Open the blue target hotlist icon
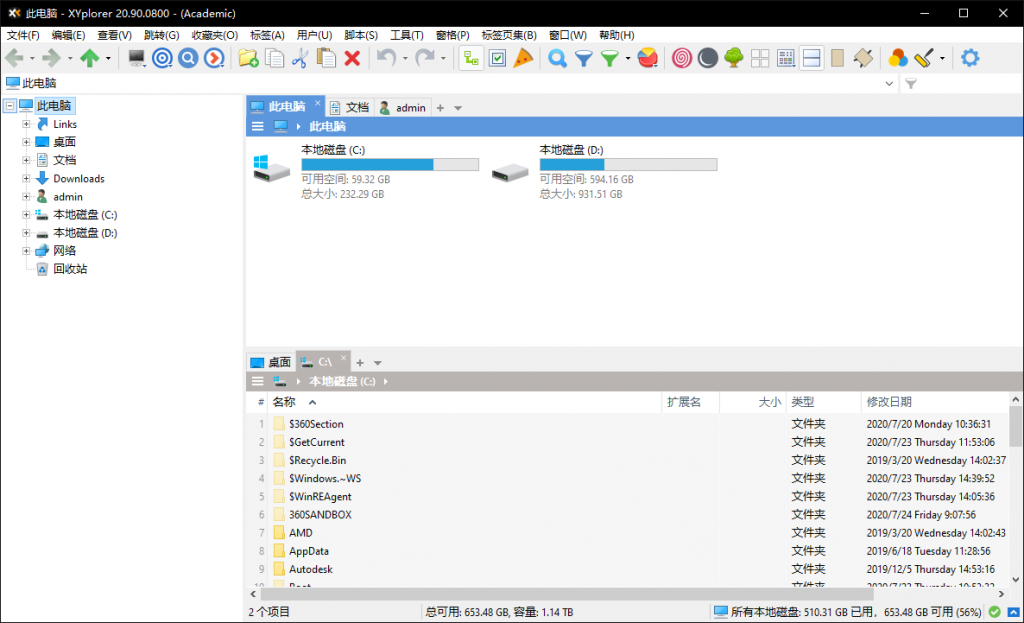1024x623 pixels. point(162,58)
